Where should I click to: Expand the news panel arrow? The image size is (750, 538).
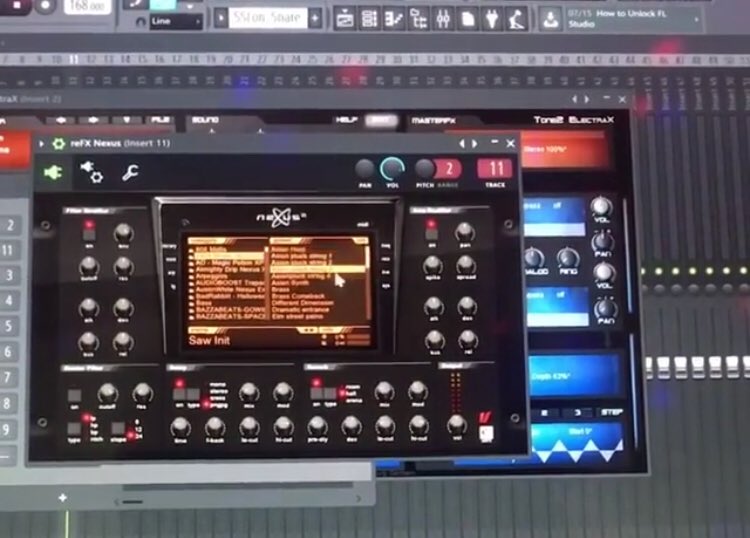pos(696,20)
